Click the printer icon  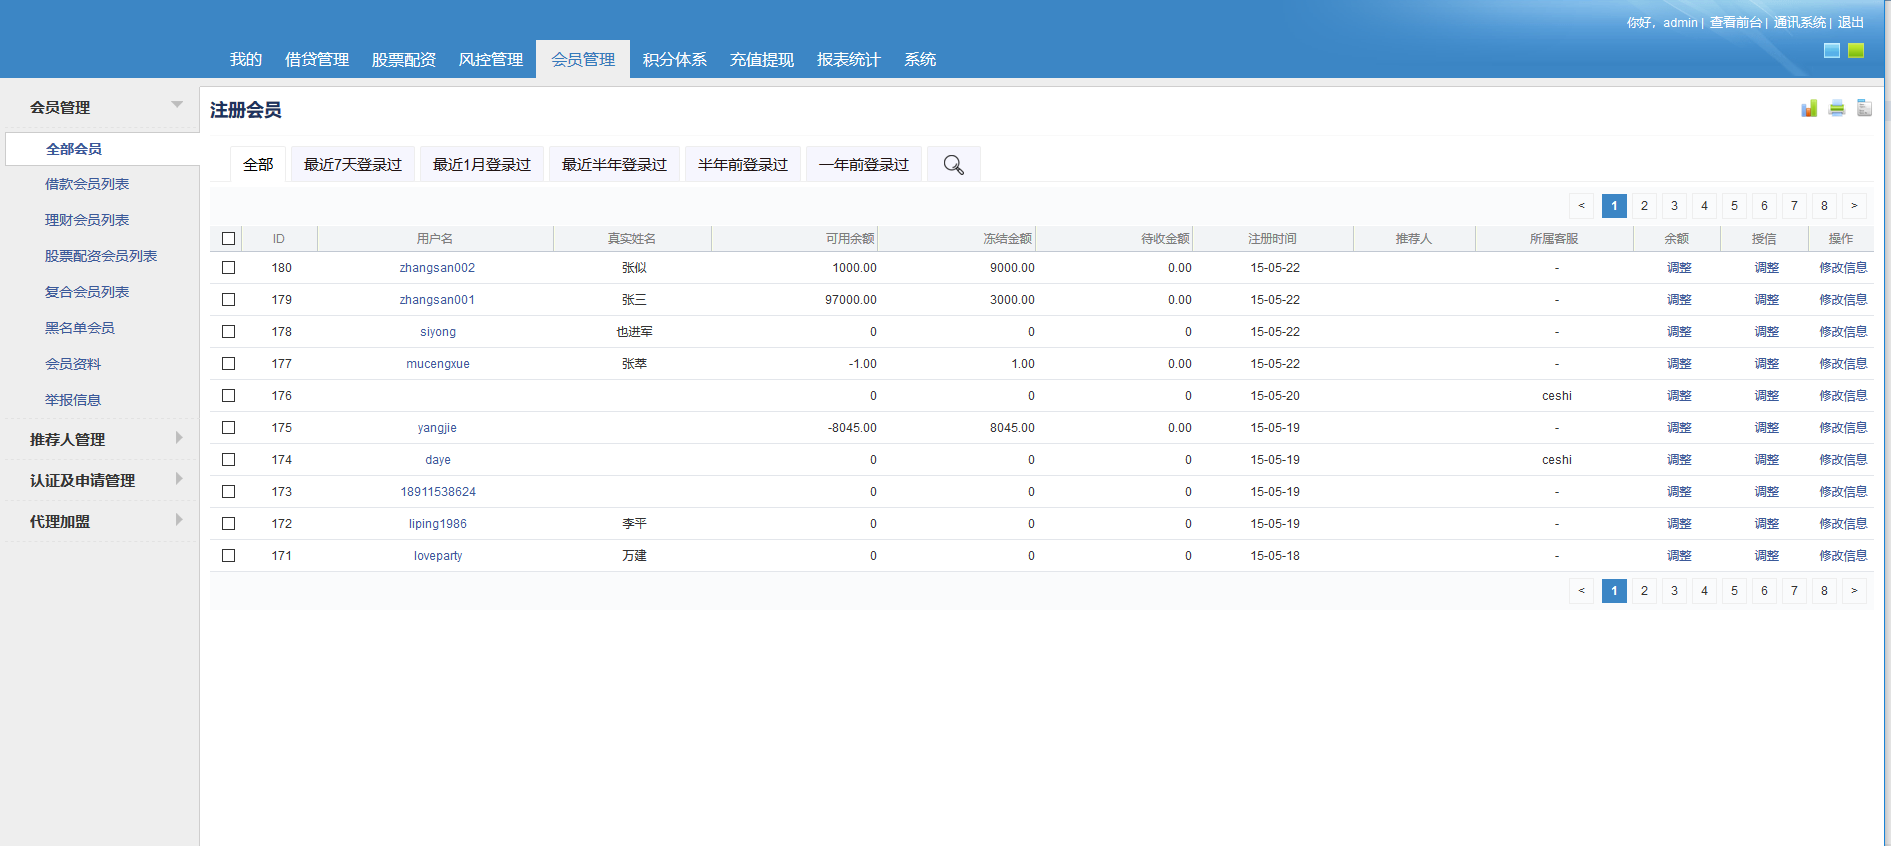[x=1837, y=108]
